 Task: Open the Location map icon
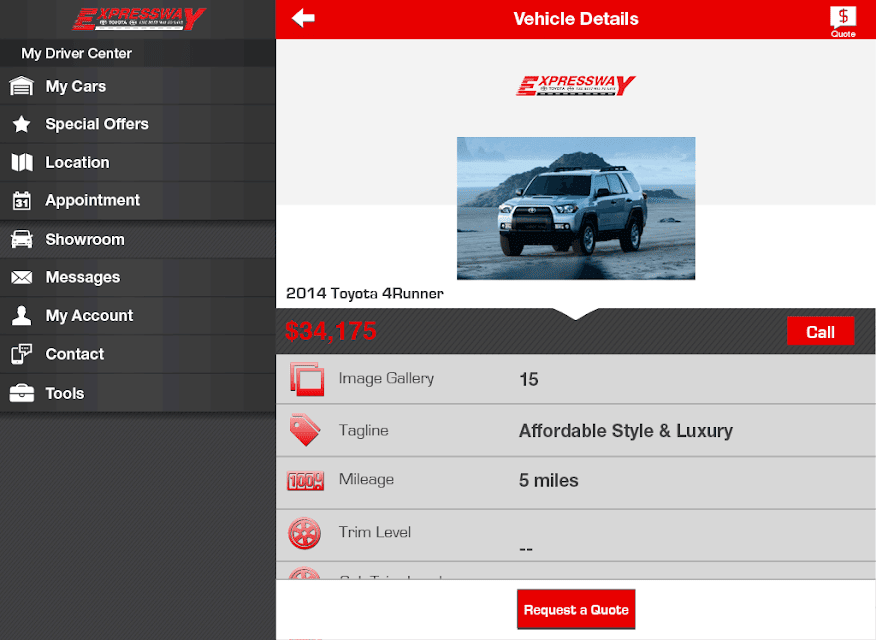point(22,163)
